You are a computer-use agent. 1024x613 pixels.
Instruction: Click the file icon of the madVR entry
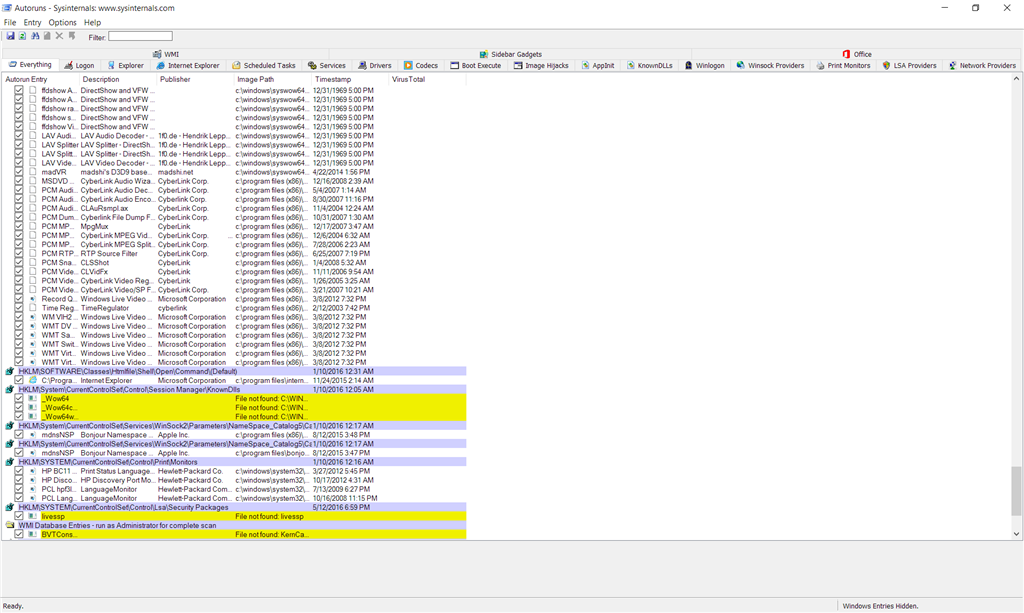tap(33, 172)
